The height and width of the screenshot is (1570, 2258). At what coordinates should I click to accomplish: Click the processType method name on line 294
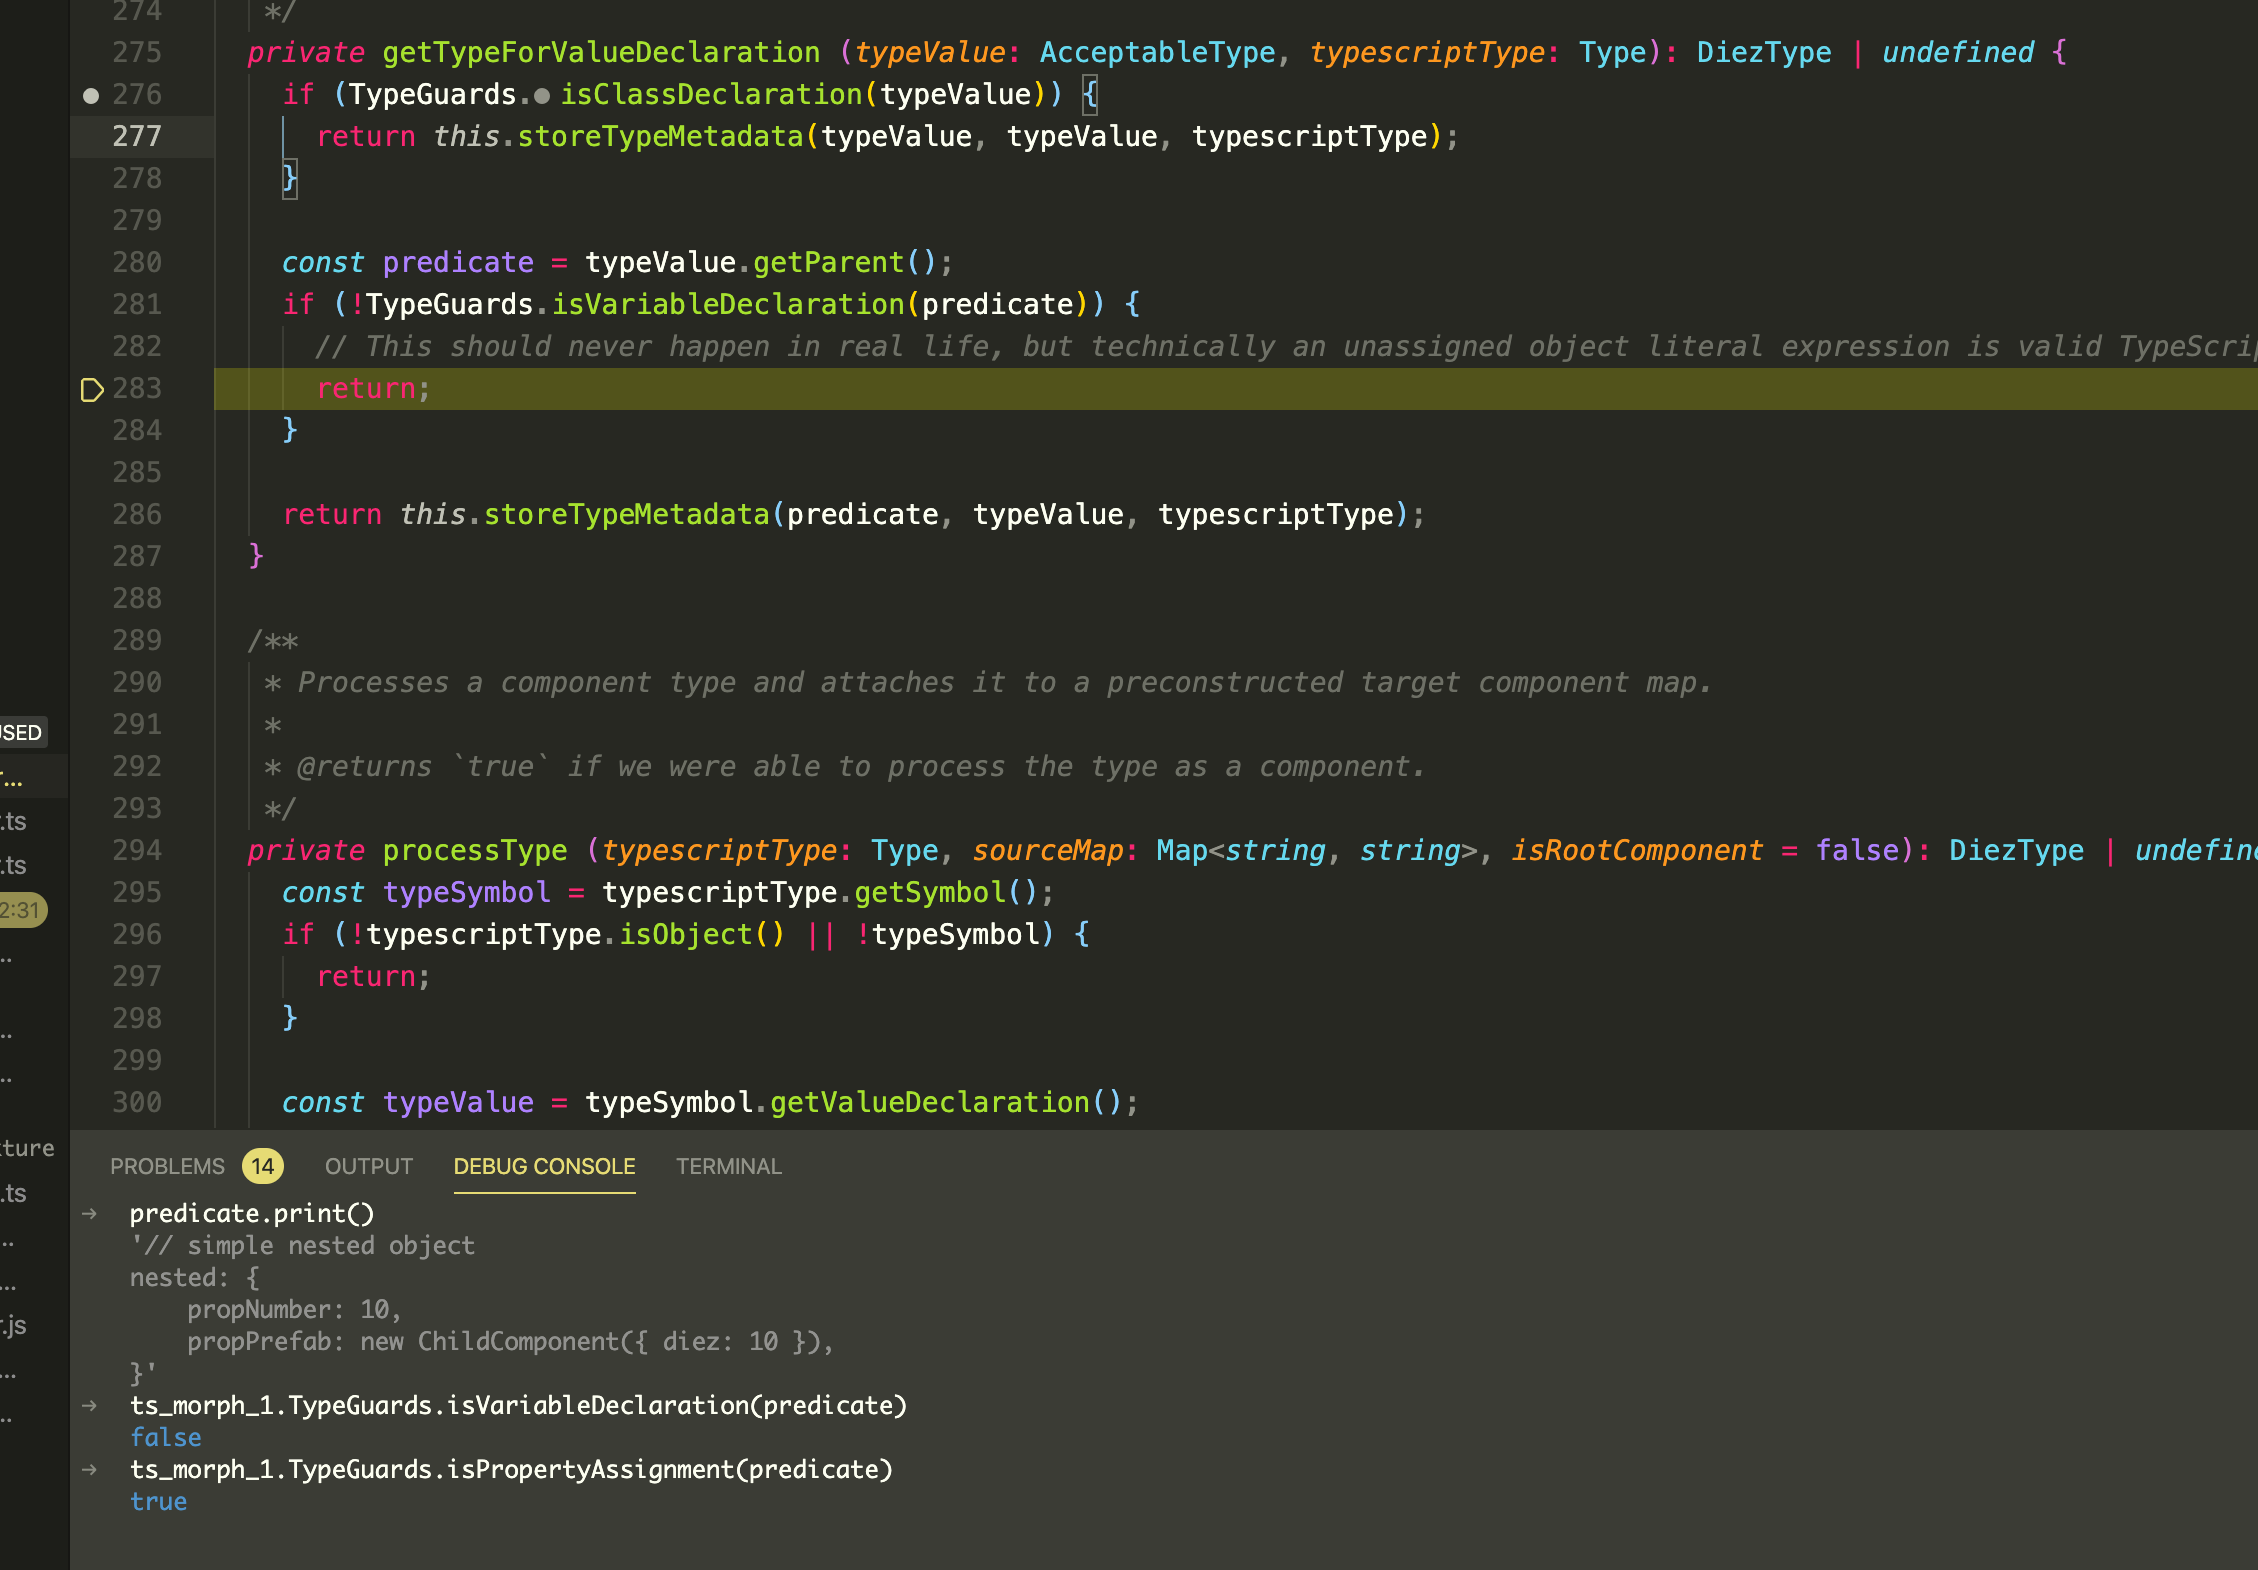474,850
